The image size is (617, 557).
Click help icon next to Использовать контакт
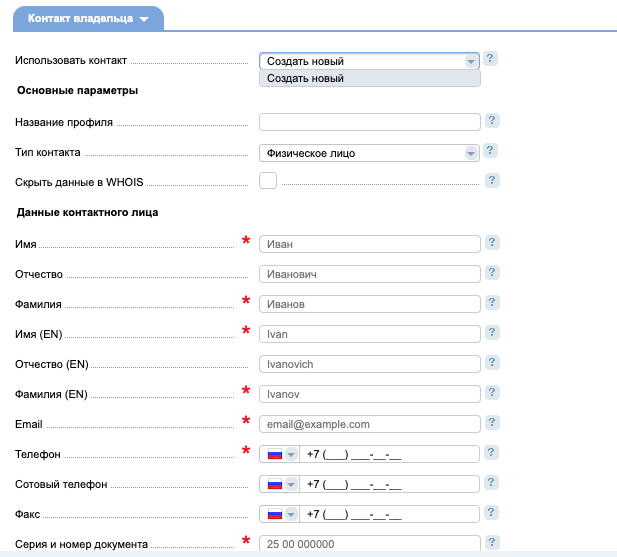[x=490, y=59]
